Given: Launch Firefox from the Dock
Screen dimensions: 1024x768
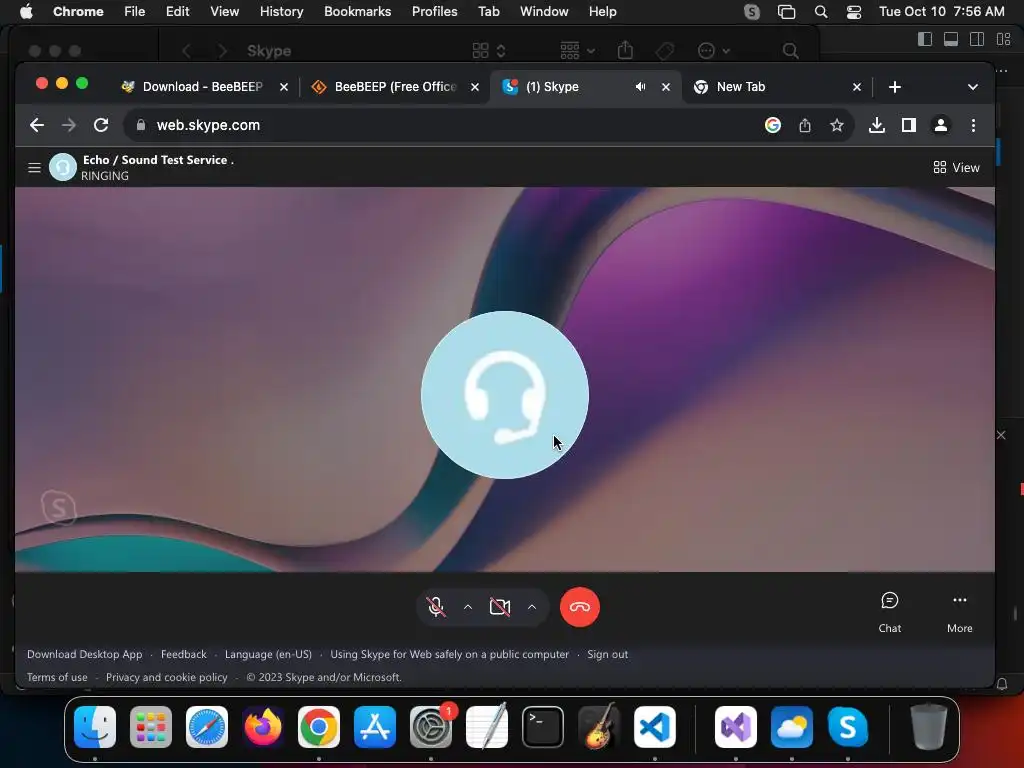Looking at the screenshot, I should 263,727.
